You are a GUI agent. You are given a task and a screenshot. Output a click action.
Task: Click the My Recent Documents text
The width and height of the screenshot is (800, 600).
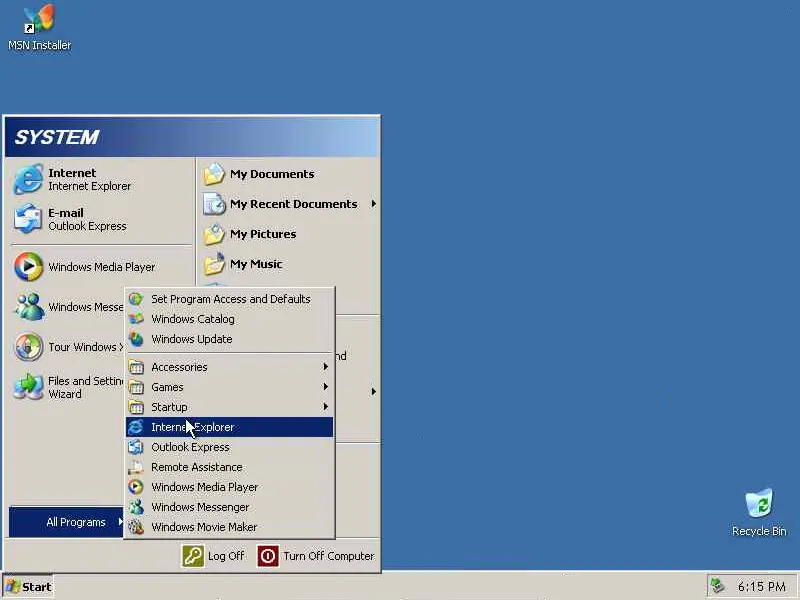pyautogui.click(x=293, y=204)
